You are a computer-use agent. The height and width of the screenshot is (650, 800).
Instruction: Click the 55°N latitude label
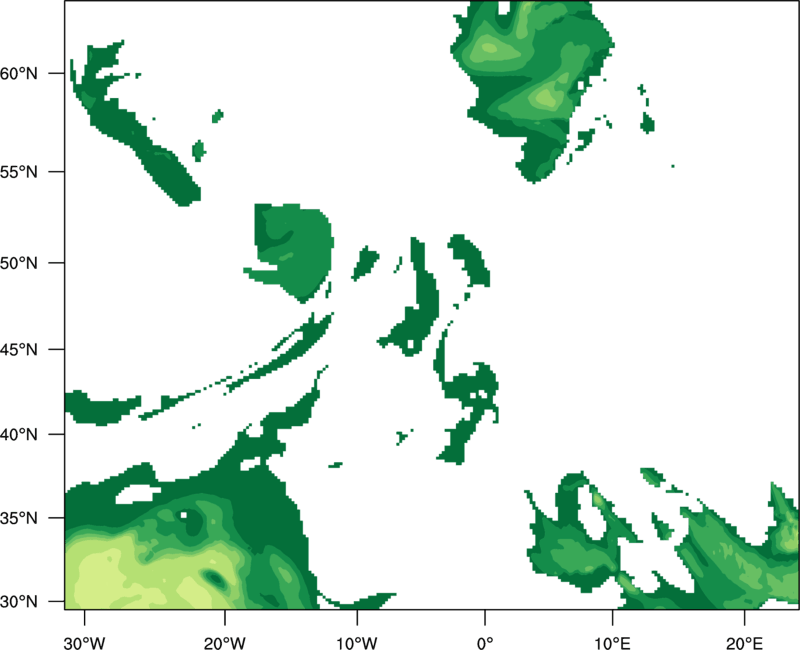[19, 172]
